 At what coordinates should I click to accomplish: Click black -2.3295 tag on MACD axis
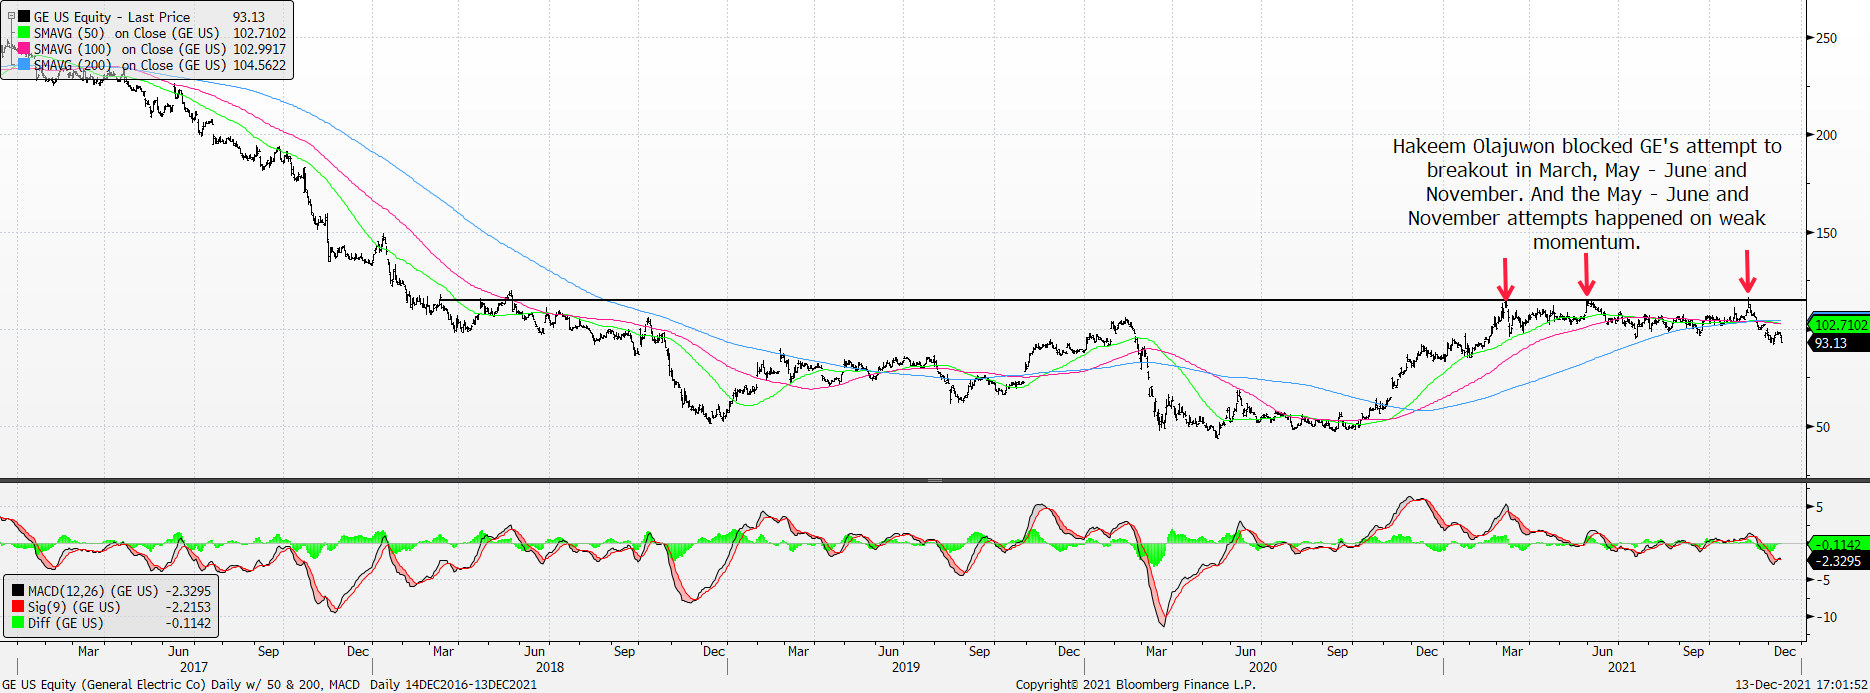tap(1838, 561)
